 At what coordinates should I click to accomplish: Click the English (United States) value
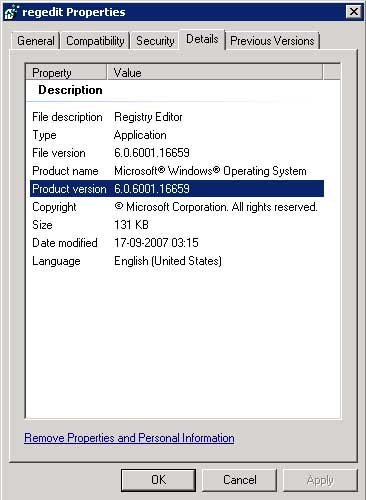[x=168, y=261]
